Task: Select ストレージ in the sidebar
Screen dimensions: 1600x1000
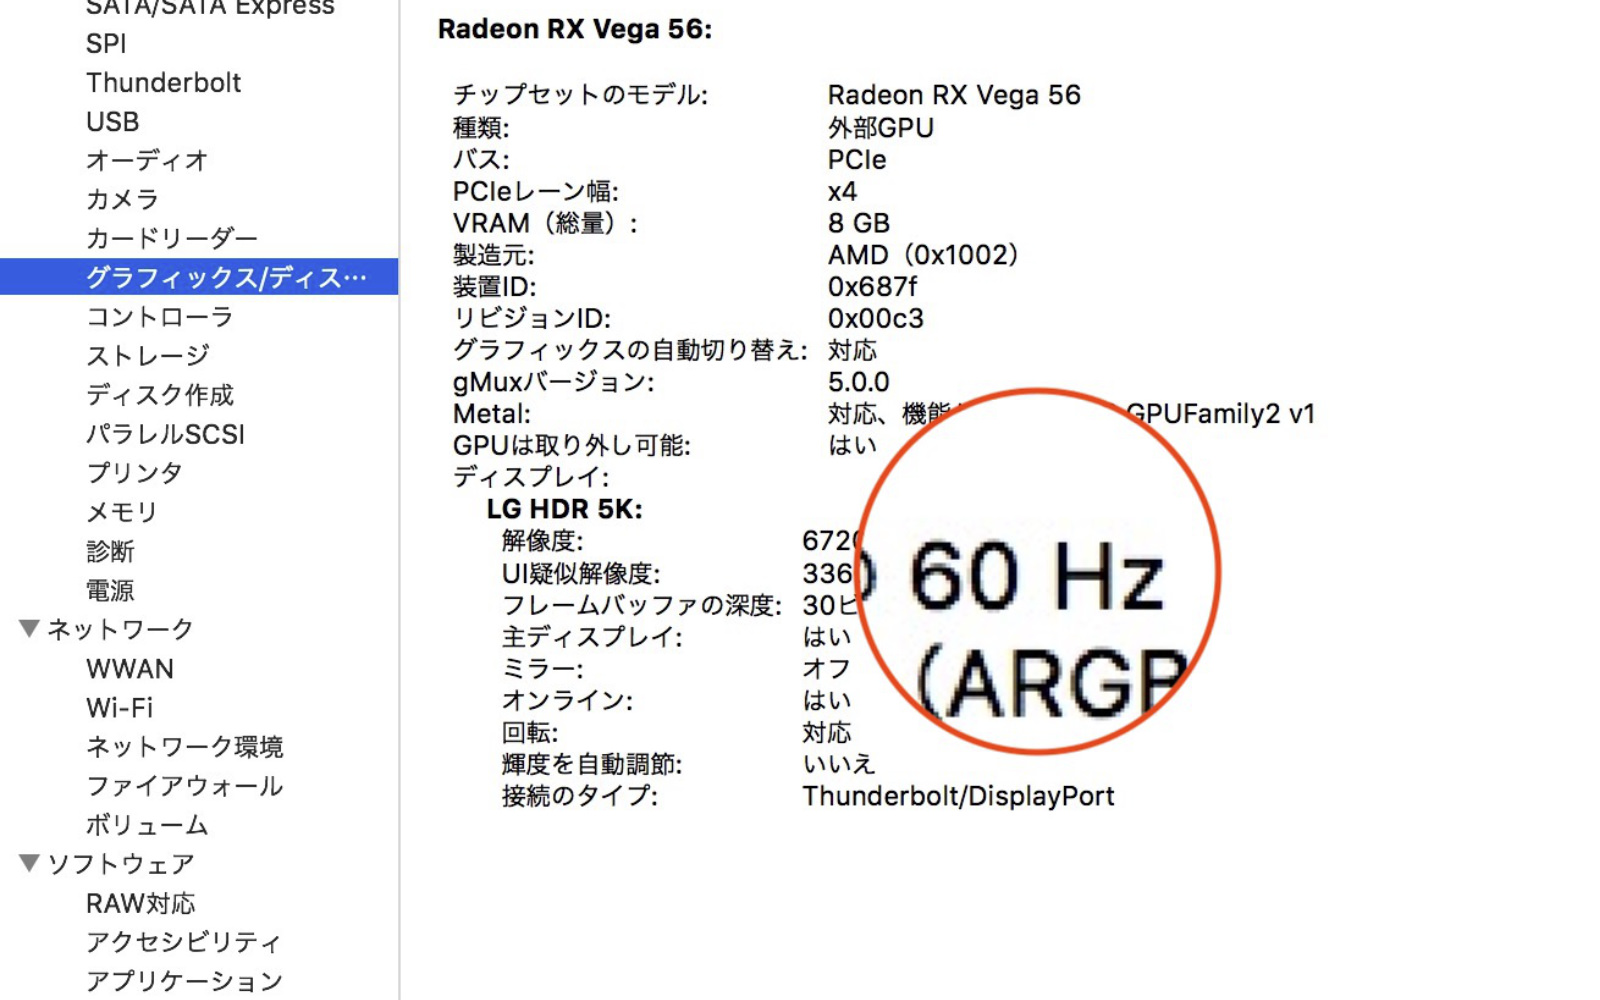Action: [x=148, y=356]
